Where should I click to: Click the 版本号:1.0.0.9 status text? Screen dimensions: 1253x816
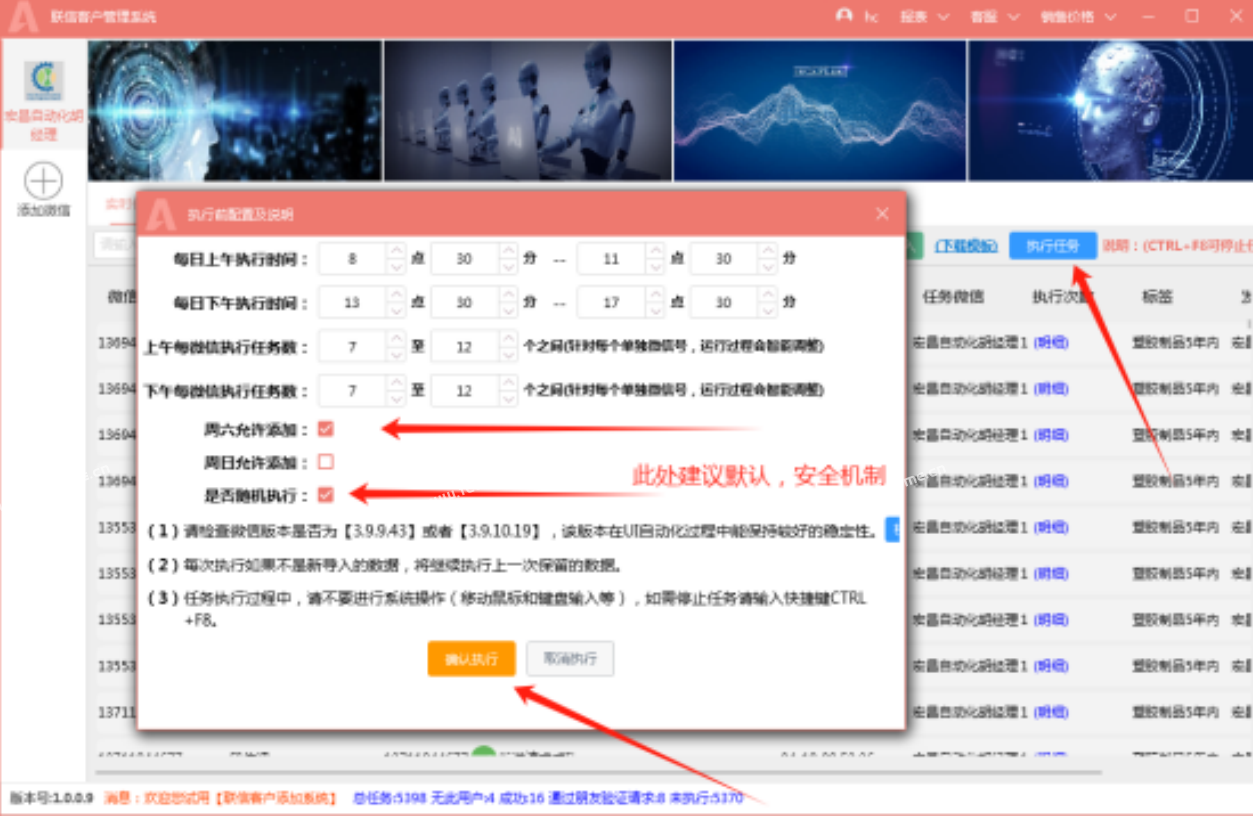[51, 798]
